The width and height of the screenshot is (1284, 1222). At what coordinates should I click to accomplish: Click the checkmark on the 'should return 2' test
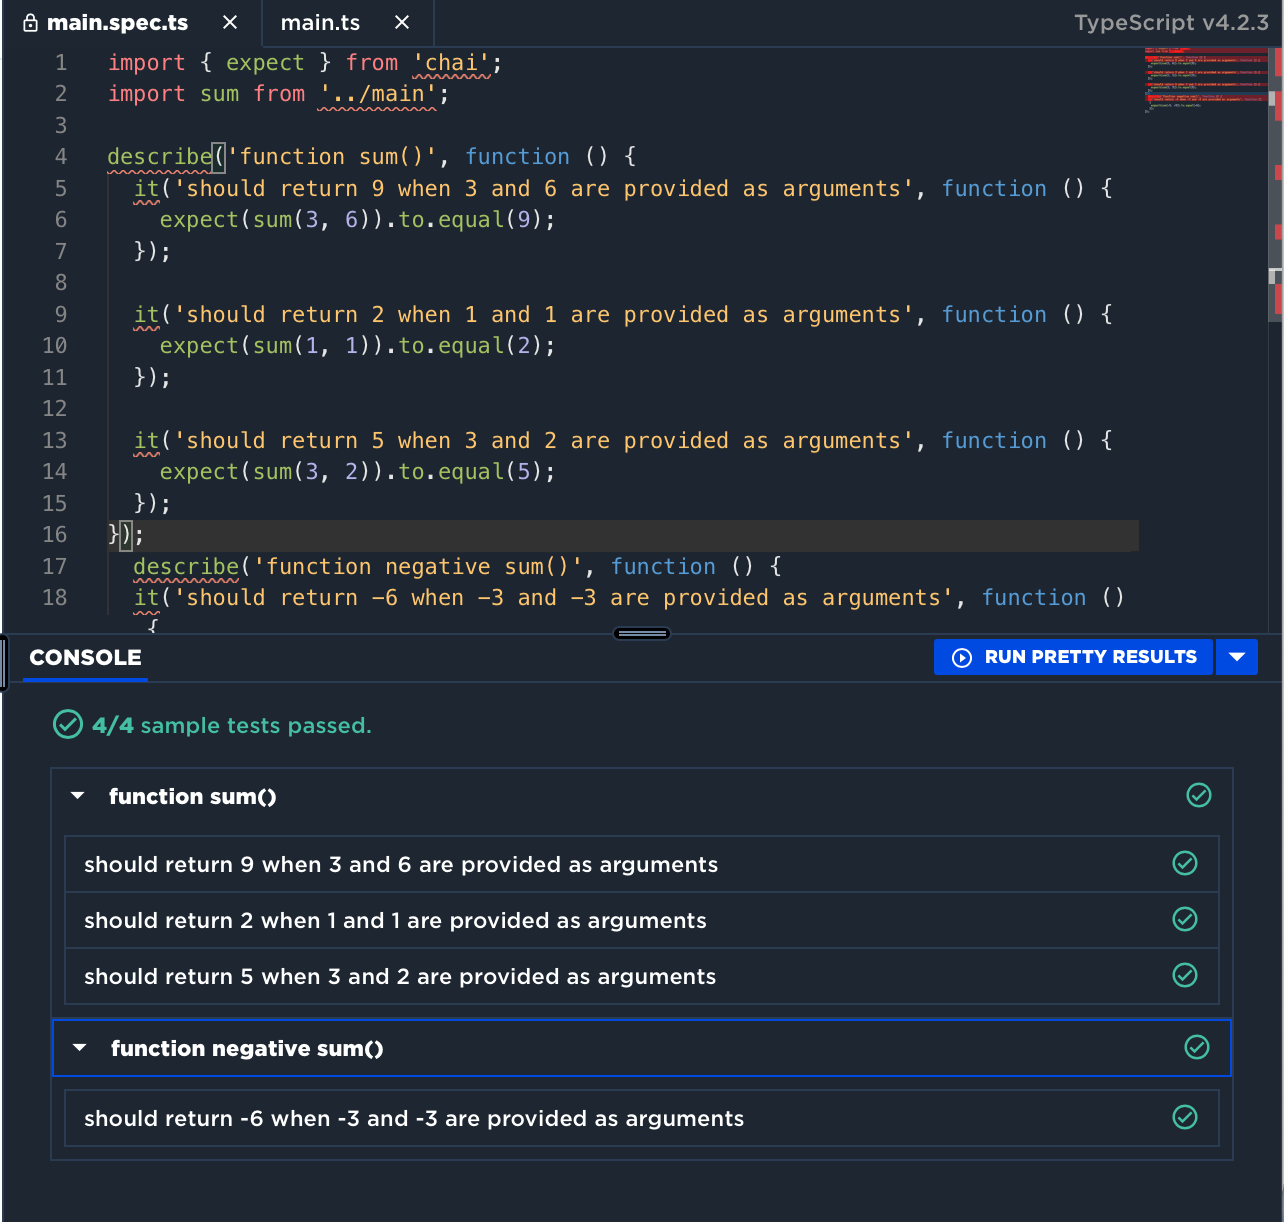[x=1185, y=919]
